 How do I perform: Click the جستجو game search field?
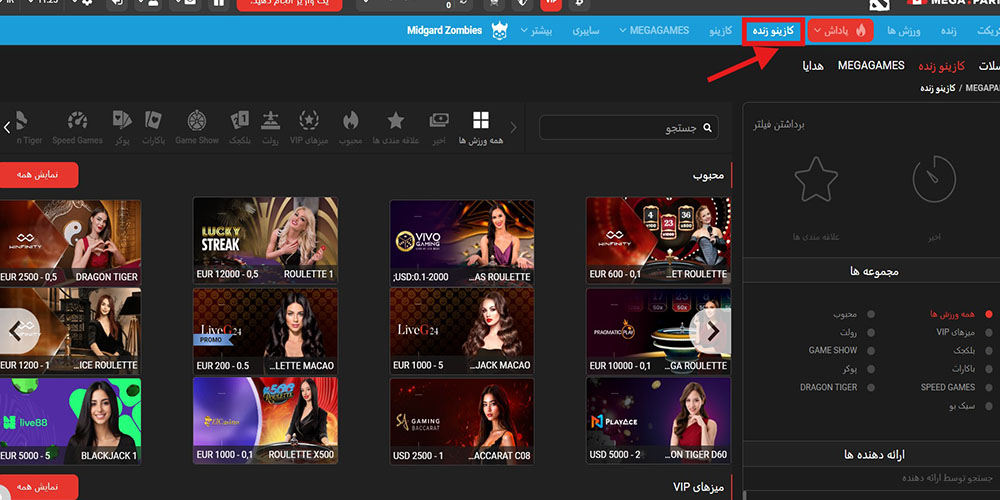tap(628, 128)
